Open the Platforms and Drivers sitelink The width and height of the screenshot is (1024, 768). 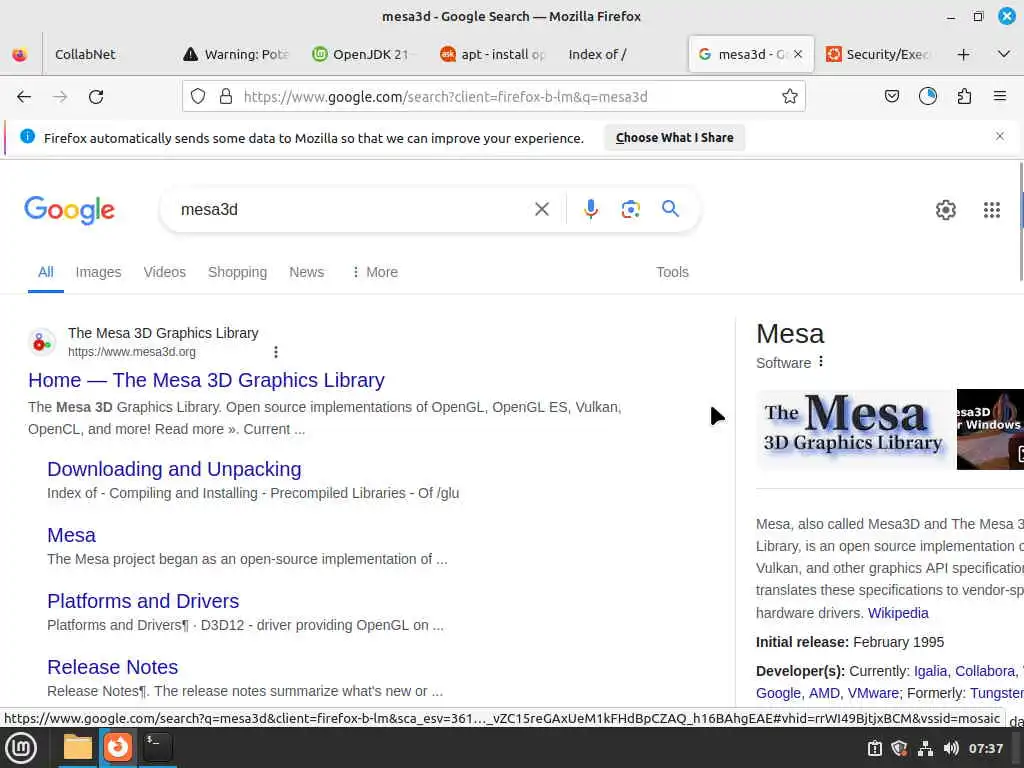point(143,601)
